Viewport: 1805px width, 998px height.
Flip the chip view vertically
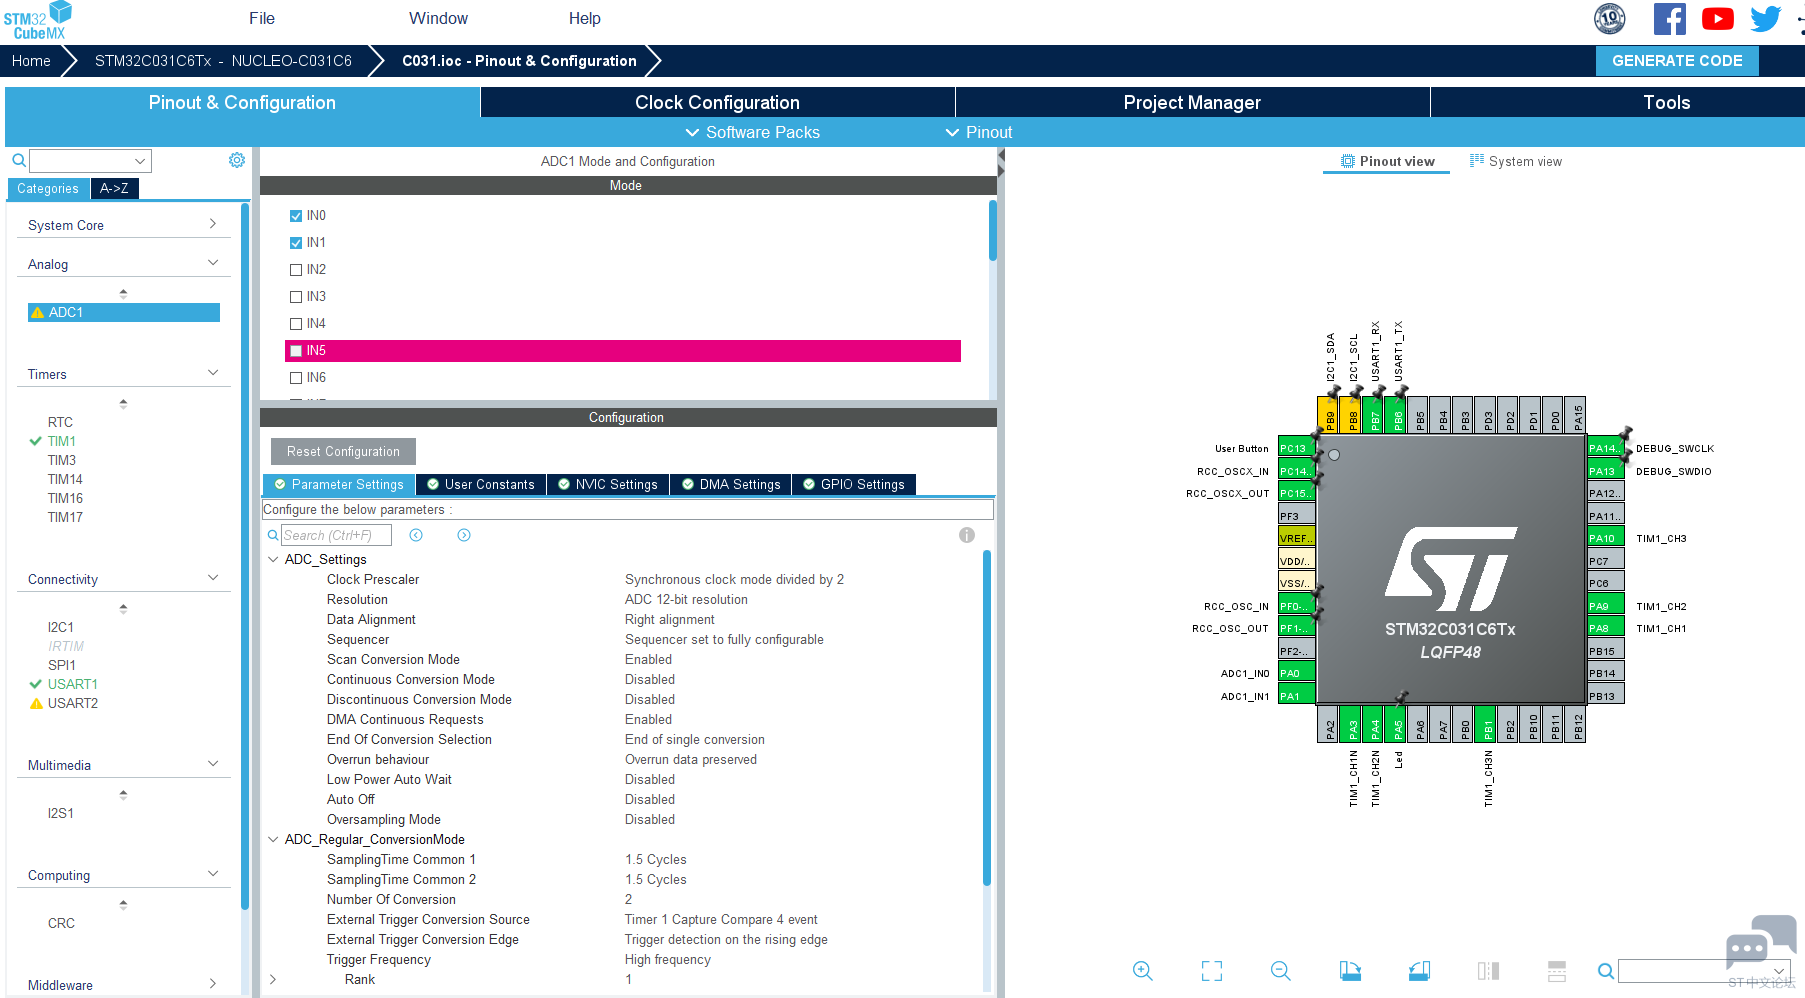pos(1557,970)
